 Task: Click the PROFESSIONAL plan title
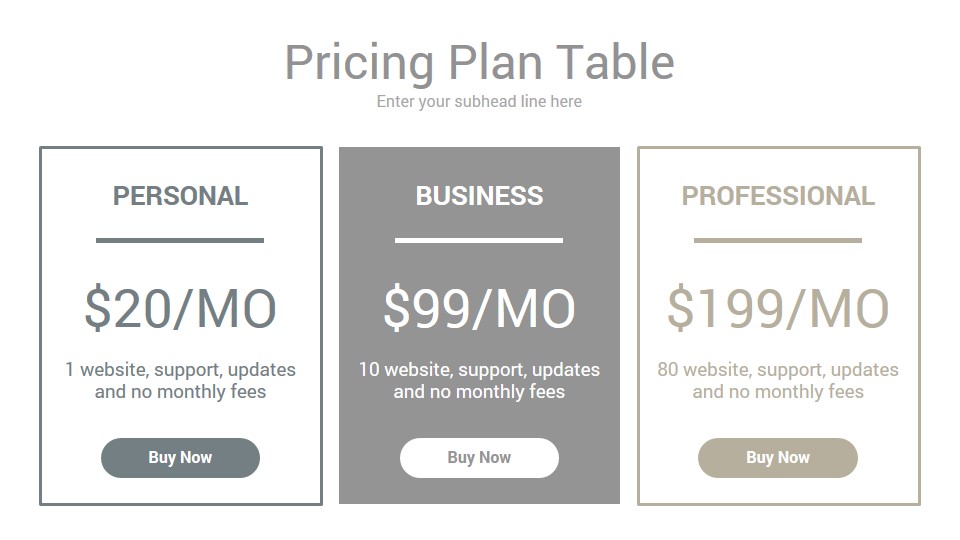pos(778,196)
